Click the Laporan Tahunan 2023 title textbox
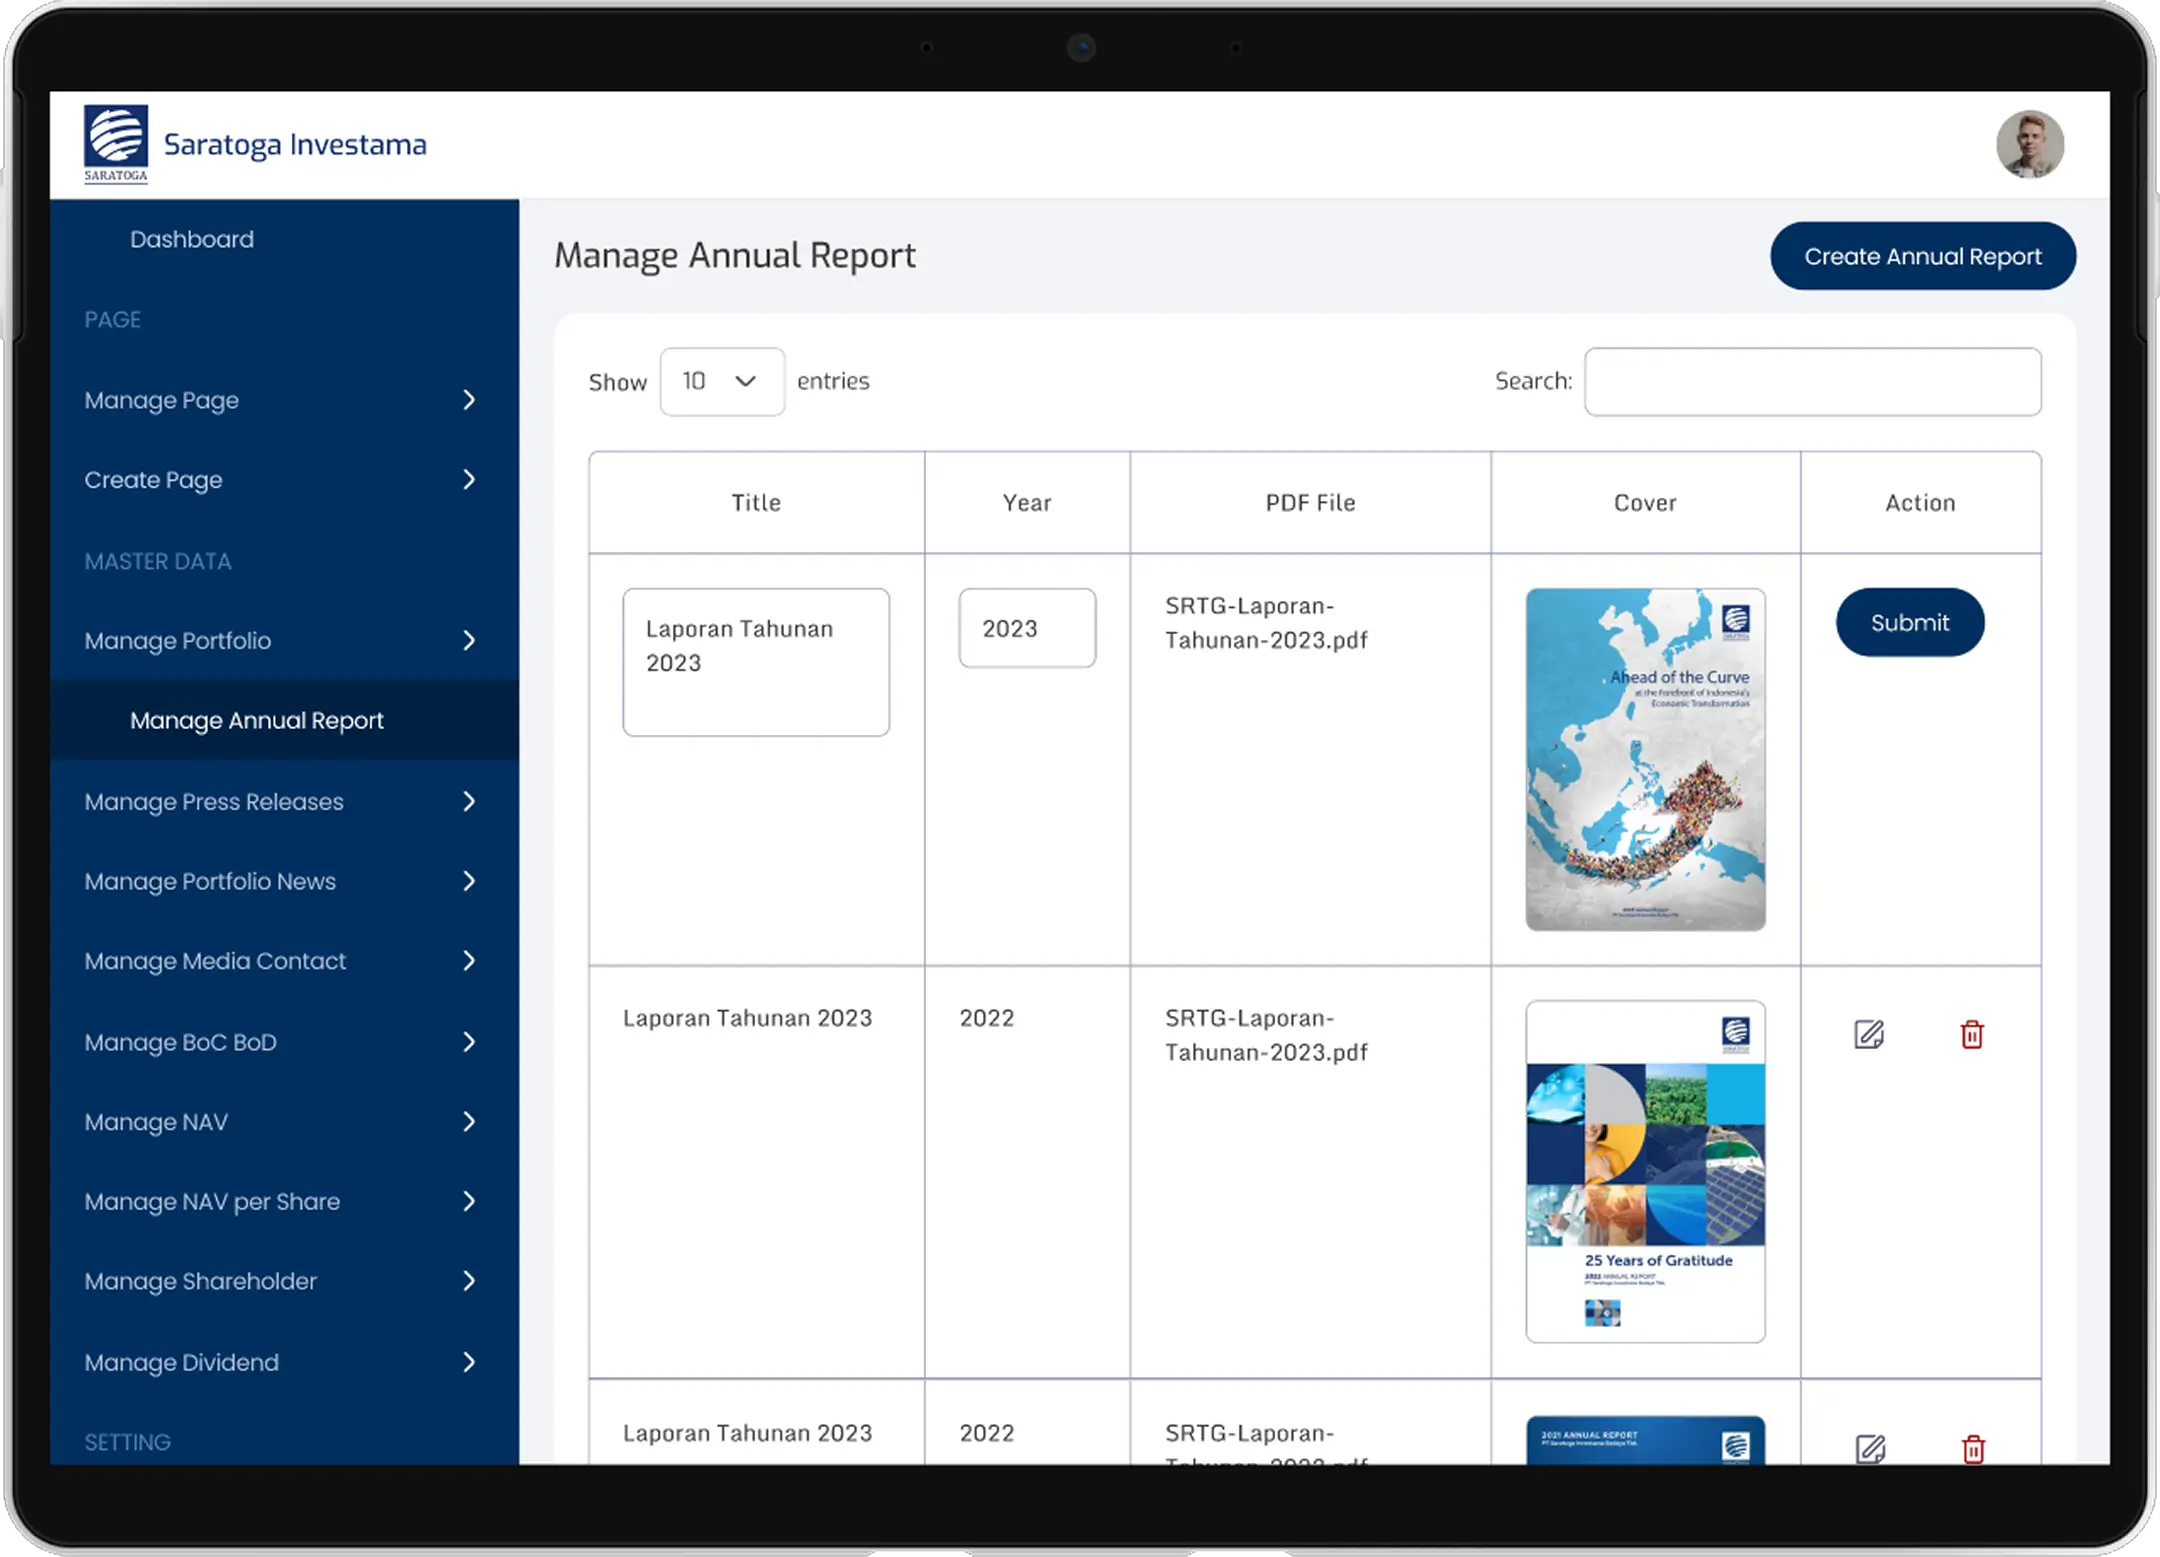Viewport: 2160px width, 1557px height. tap(755, 662)
